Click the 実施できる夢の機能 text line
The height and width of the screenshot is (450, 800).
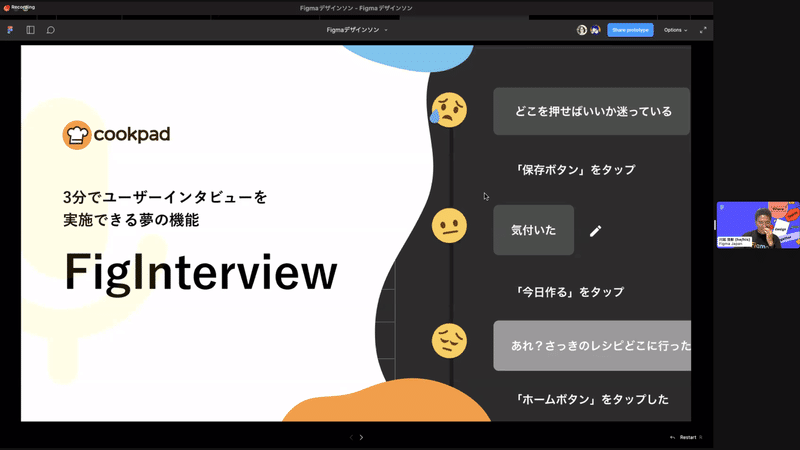tap(131, 220)
